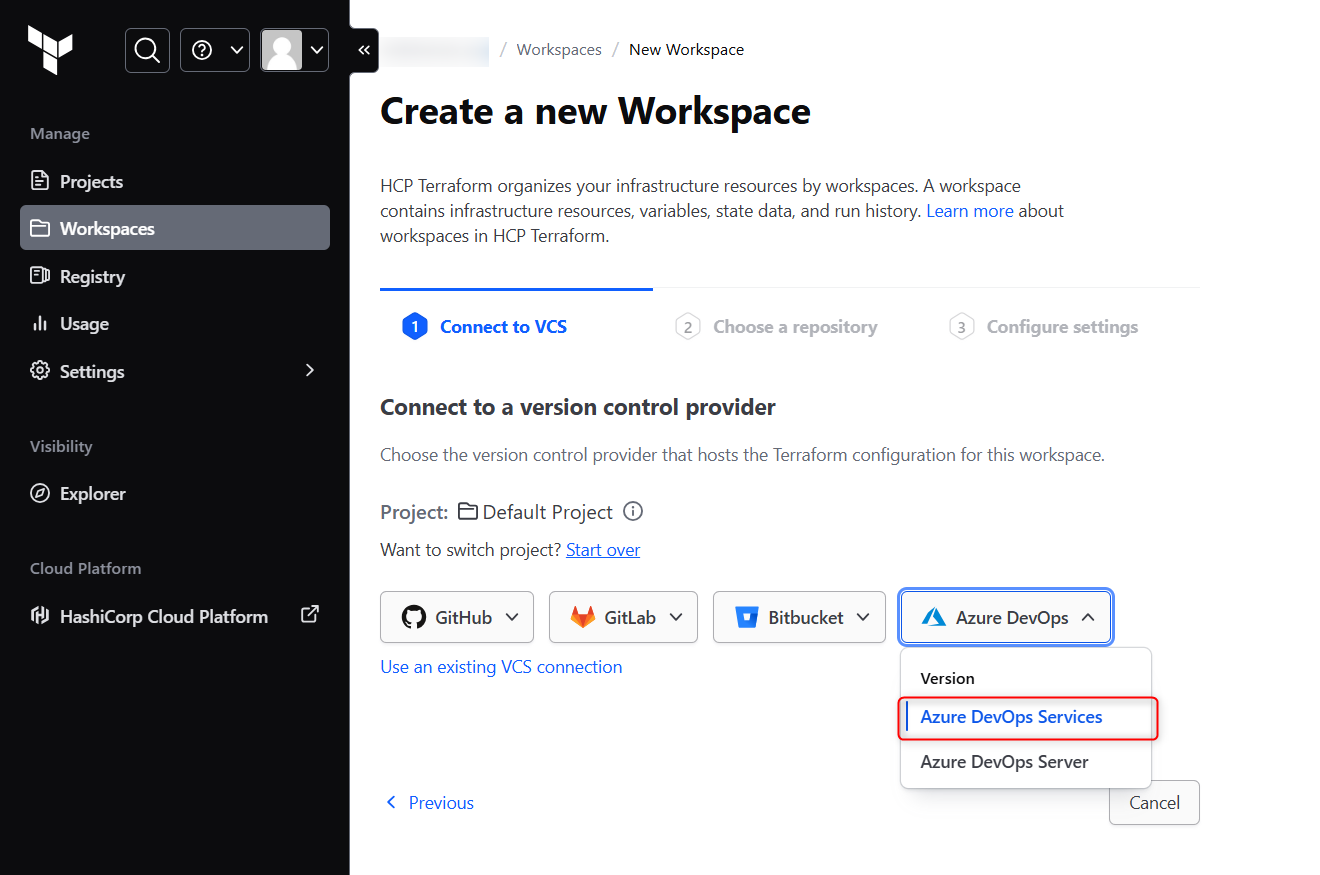This screenshot has width=1320, height=875.
Task: Click the step 1 hexagon badge
Action: 414,327
